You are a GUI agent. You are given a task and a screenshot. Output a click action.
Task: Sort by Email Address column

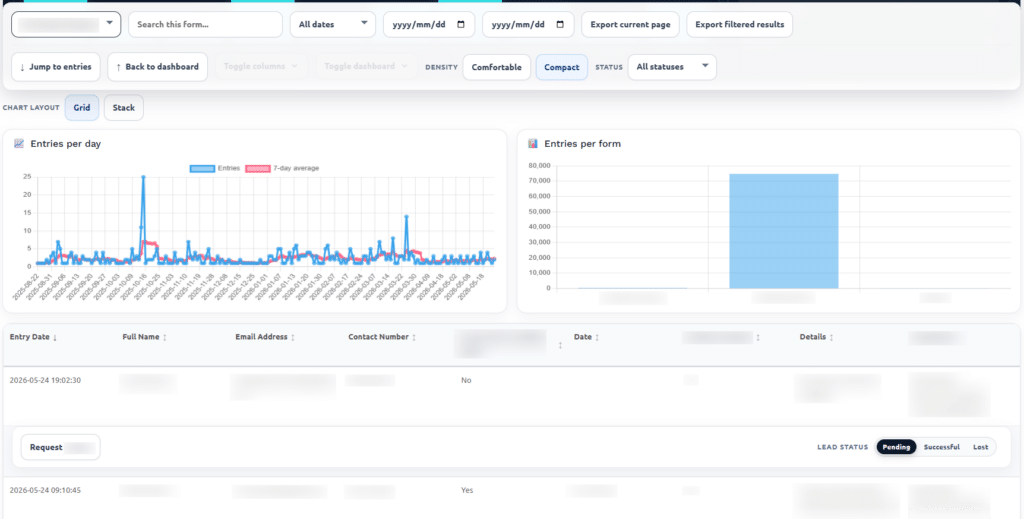pos(265,337)
